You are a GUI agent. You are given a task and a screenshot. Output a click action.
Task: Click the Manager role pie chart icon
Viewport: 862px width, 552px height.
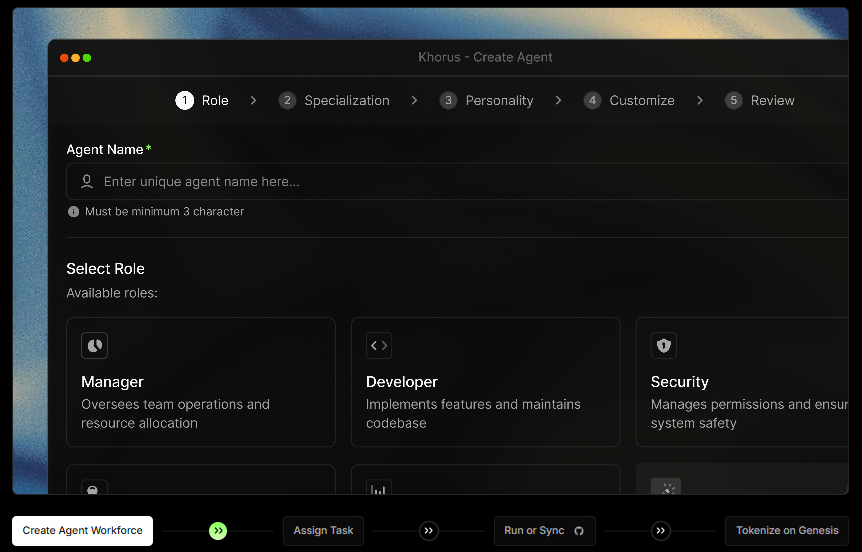[x=94, y=346]
